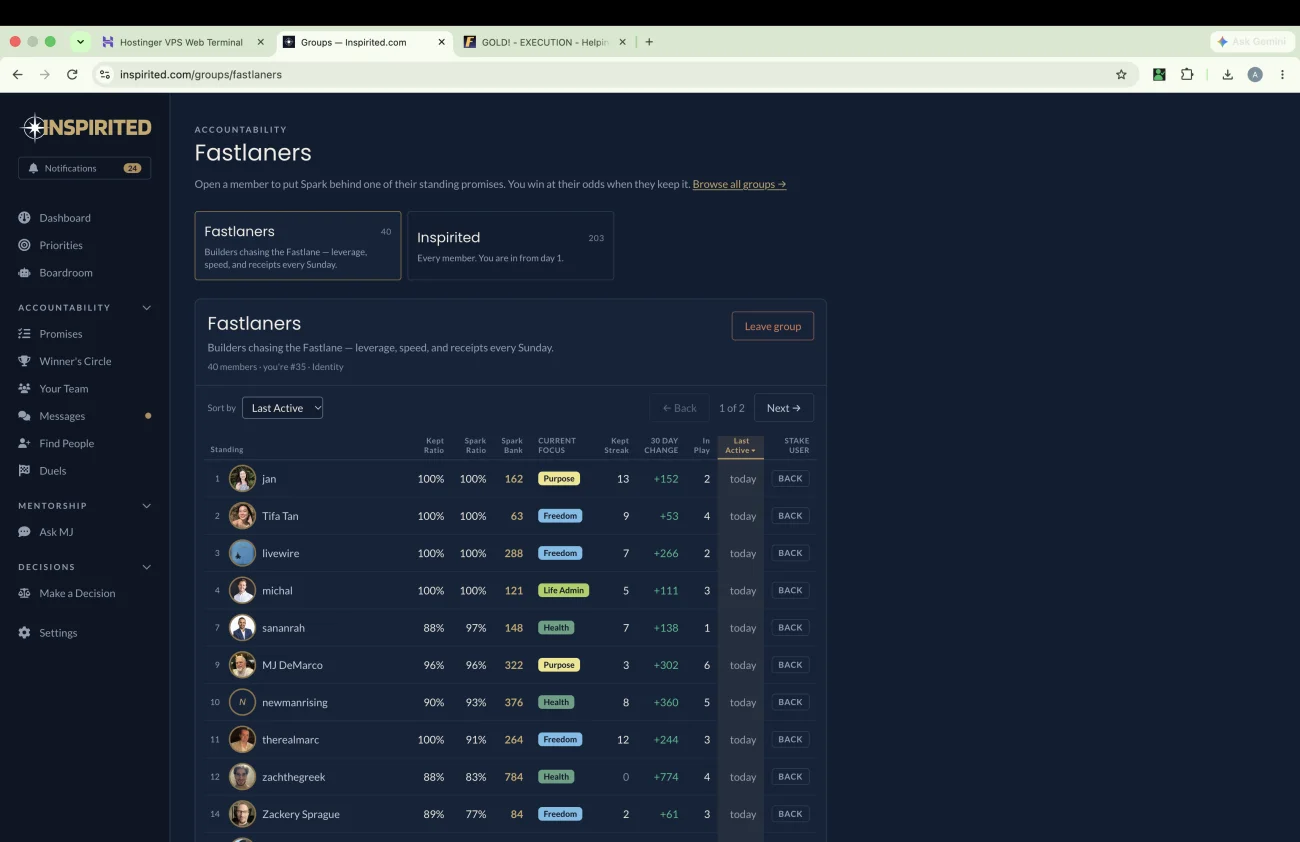The width and height of the screenshot is (1300, 842).
Task: Select the Inspirited group card
Action: tap(511, 245)
